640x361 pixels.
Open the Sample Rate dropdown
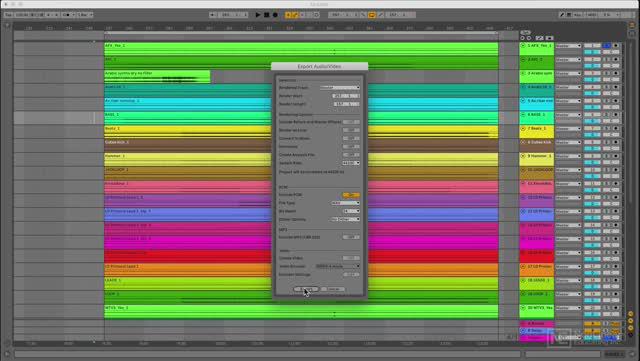351,163
